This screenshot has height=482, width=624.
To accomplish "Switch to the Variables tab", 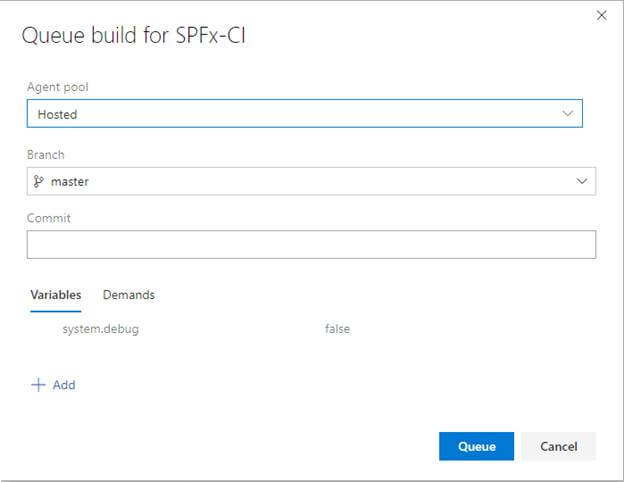I will [x=56, y=295].
